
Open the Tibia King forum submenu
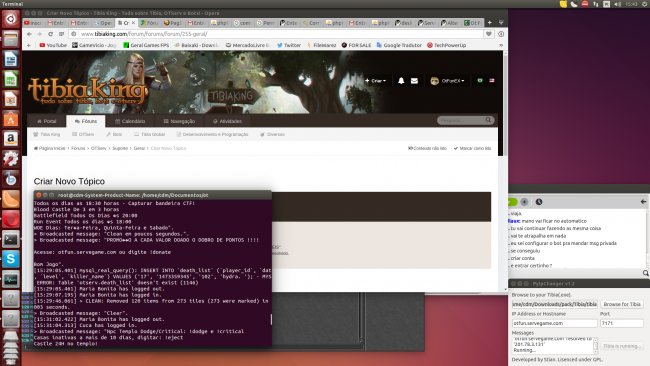coord(46,134)
